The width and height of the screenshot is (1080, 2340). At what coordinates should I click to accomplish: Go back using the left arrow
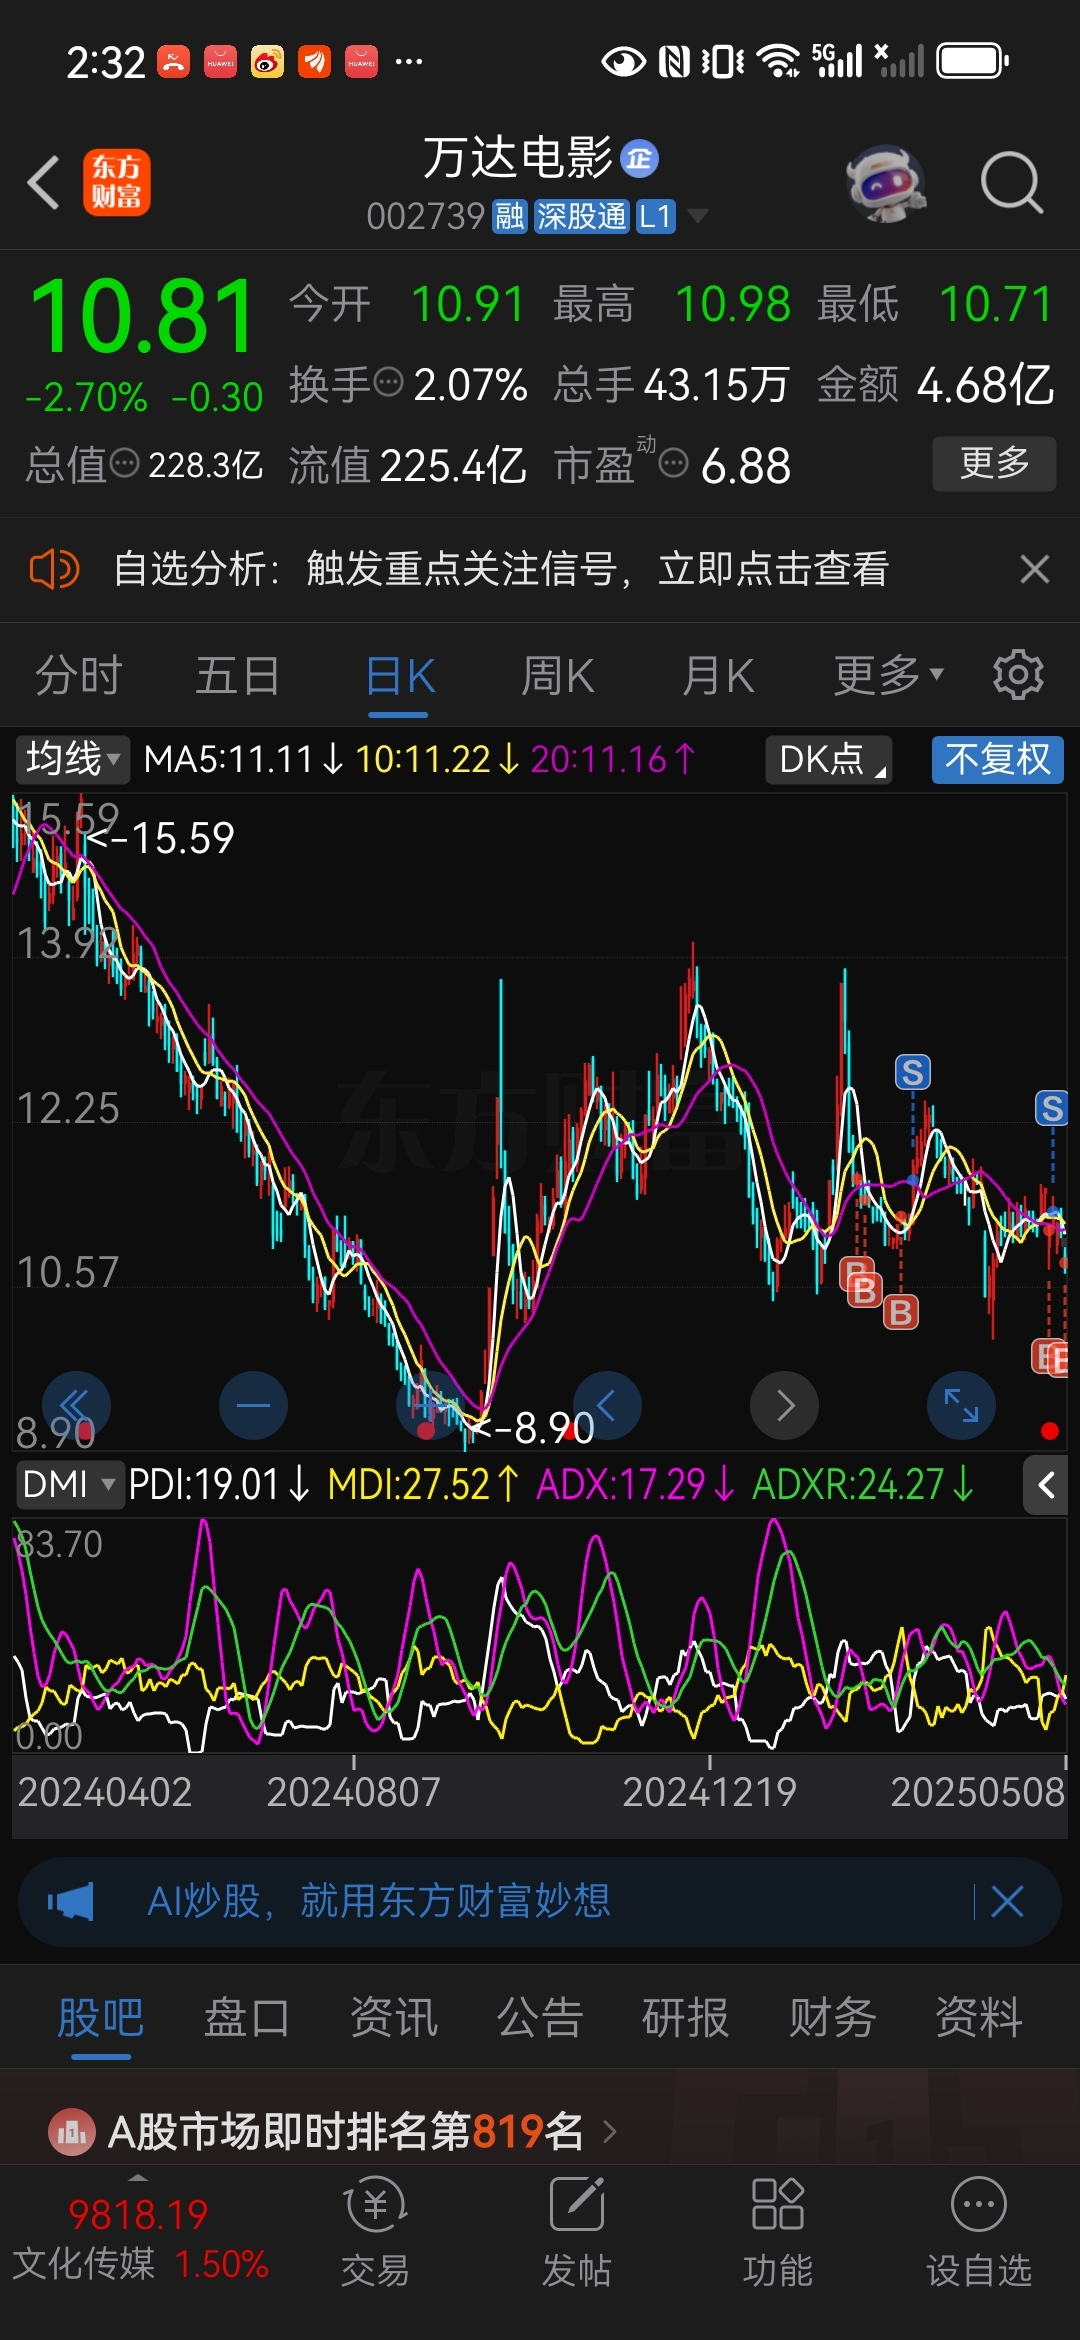44,182
